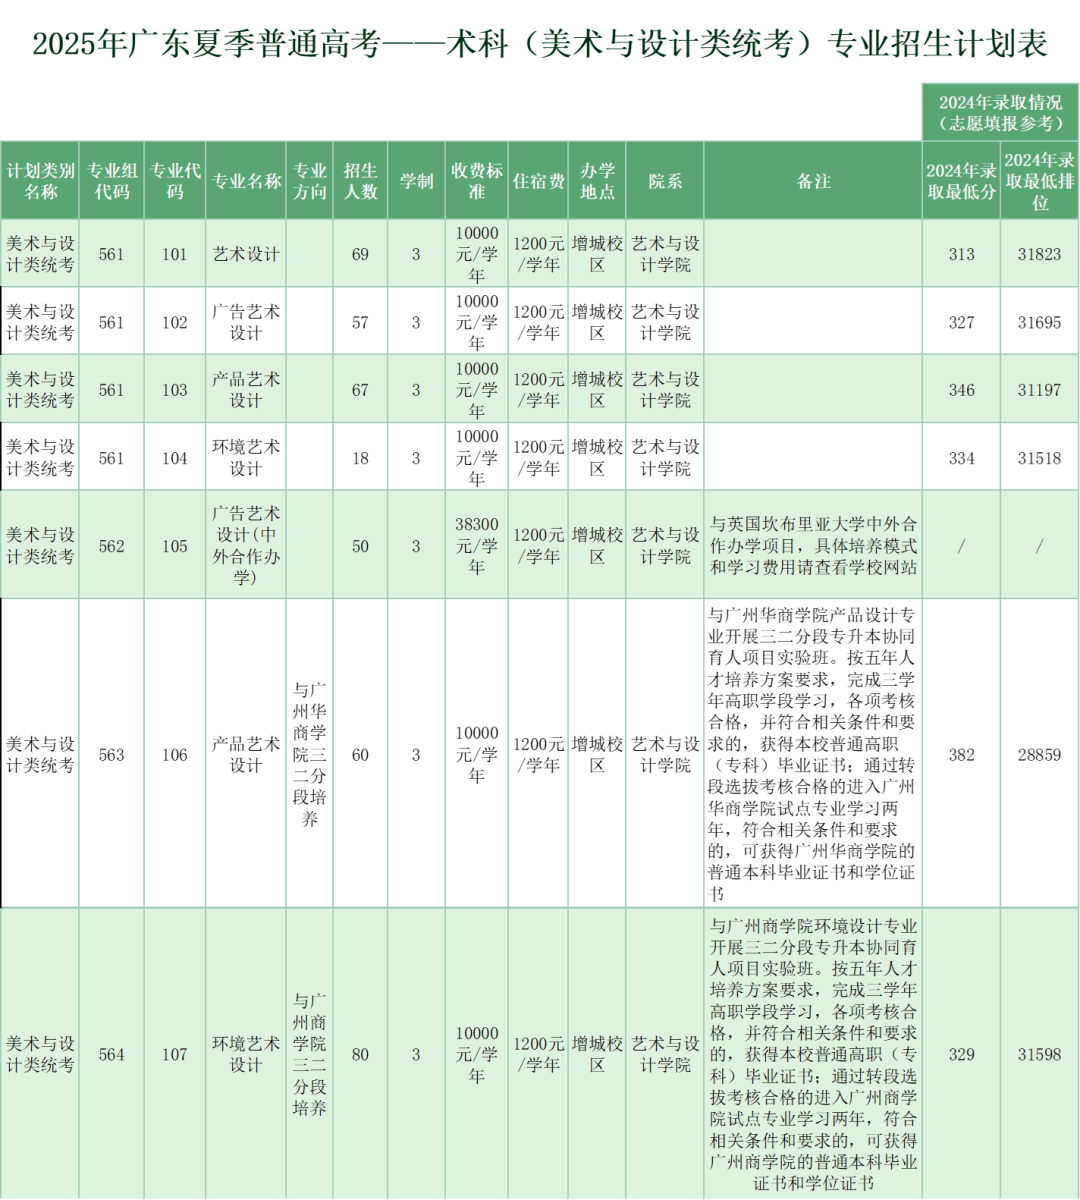Click the 专业方向 column header
This screenshot has height=1200, width=1080.
click(310, 181)
